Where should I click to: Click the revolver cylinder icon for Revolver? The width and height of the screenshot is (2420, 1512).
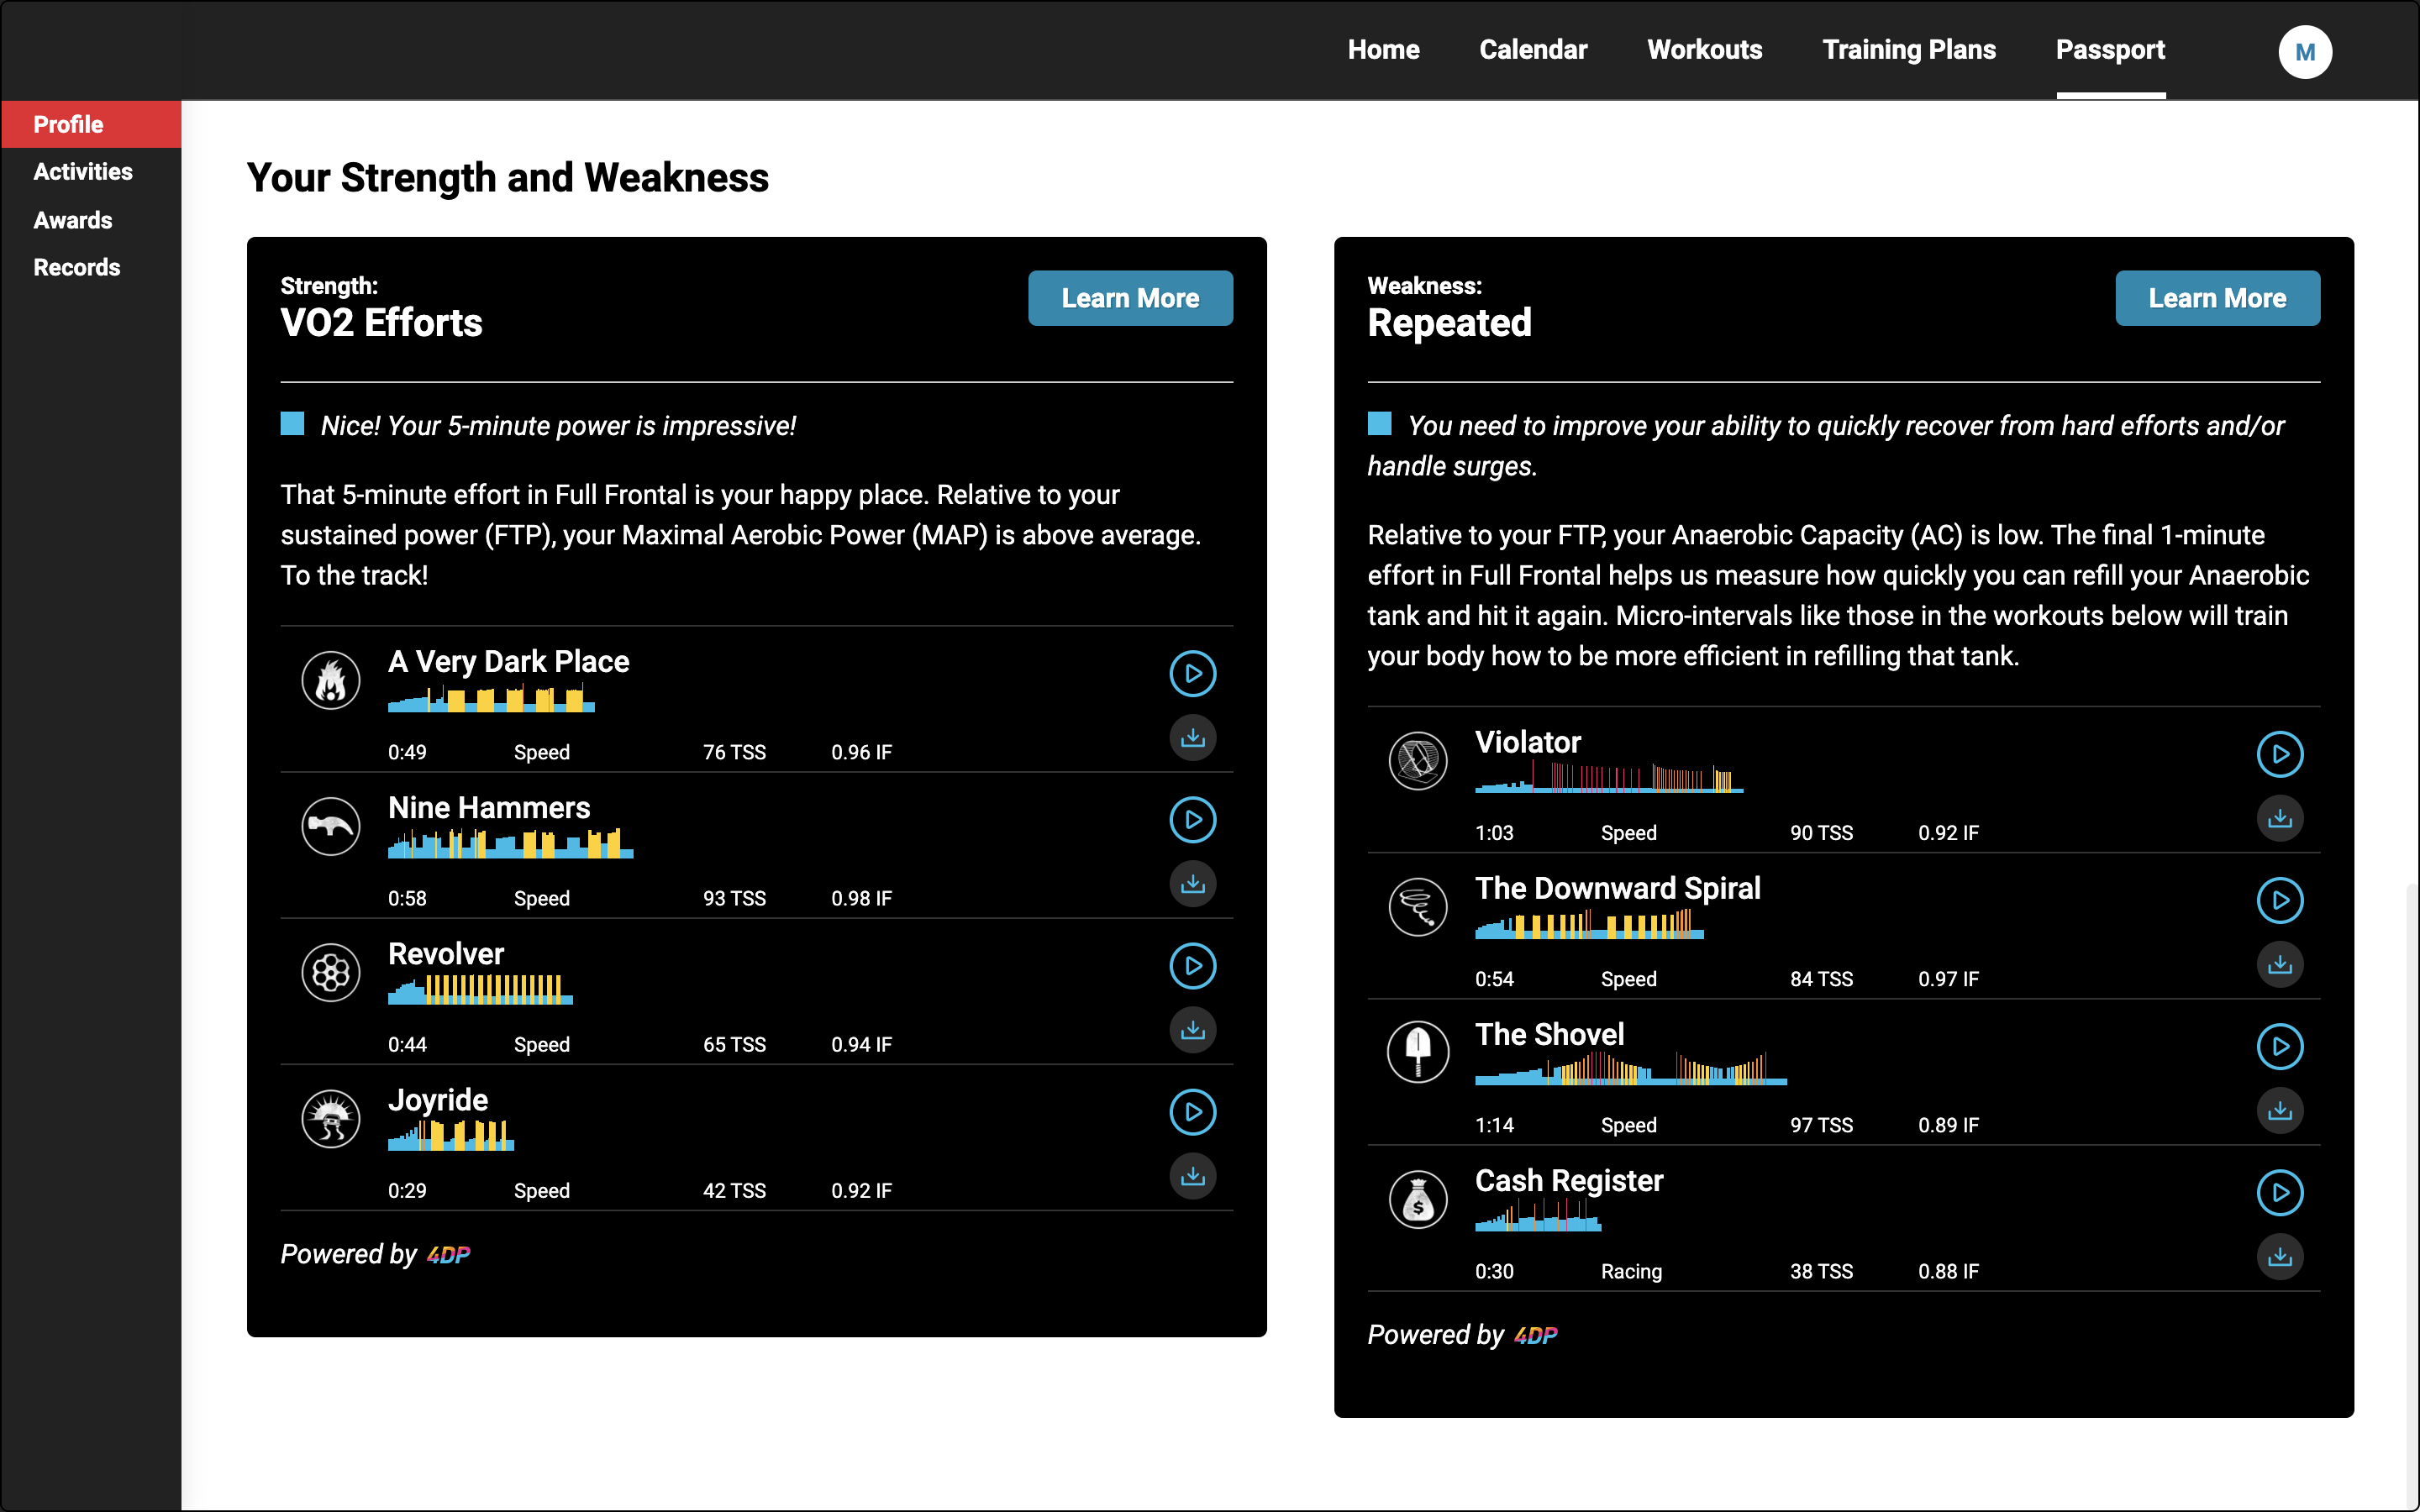(331, 973)
